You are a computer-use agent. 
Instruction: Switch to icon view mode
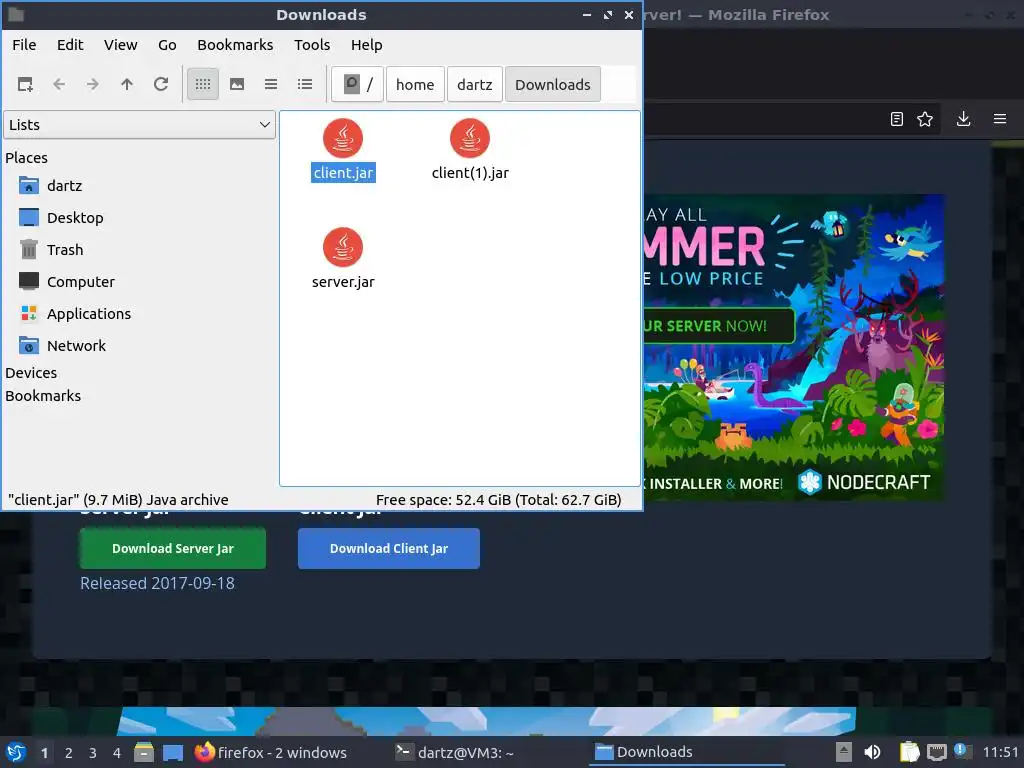point(203,84)
